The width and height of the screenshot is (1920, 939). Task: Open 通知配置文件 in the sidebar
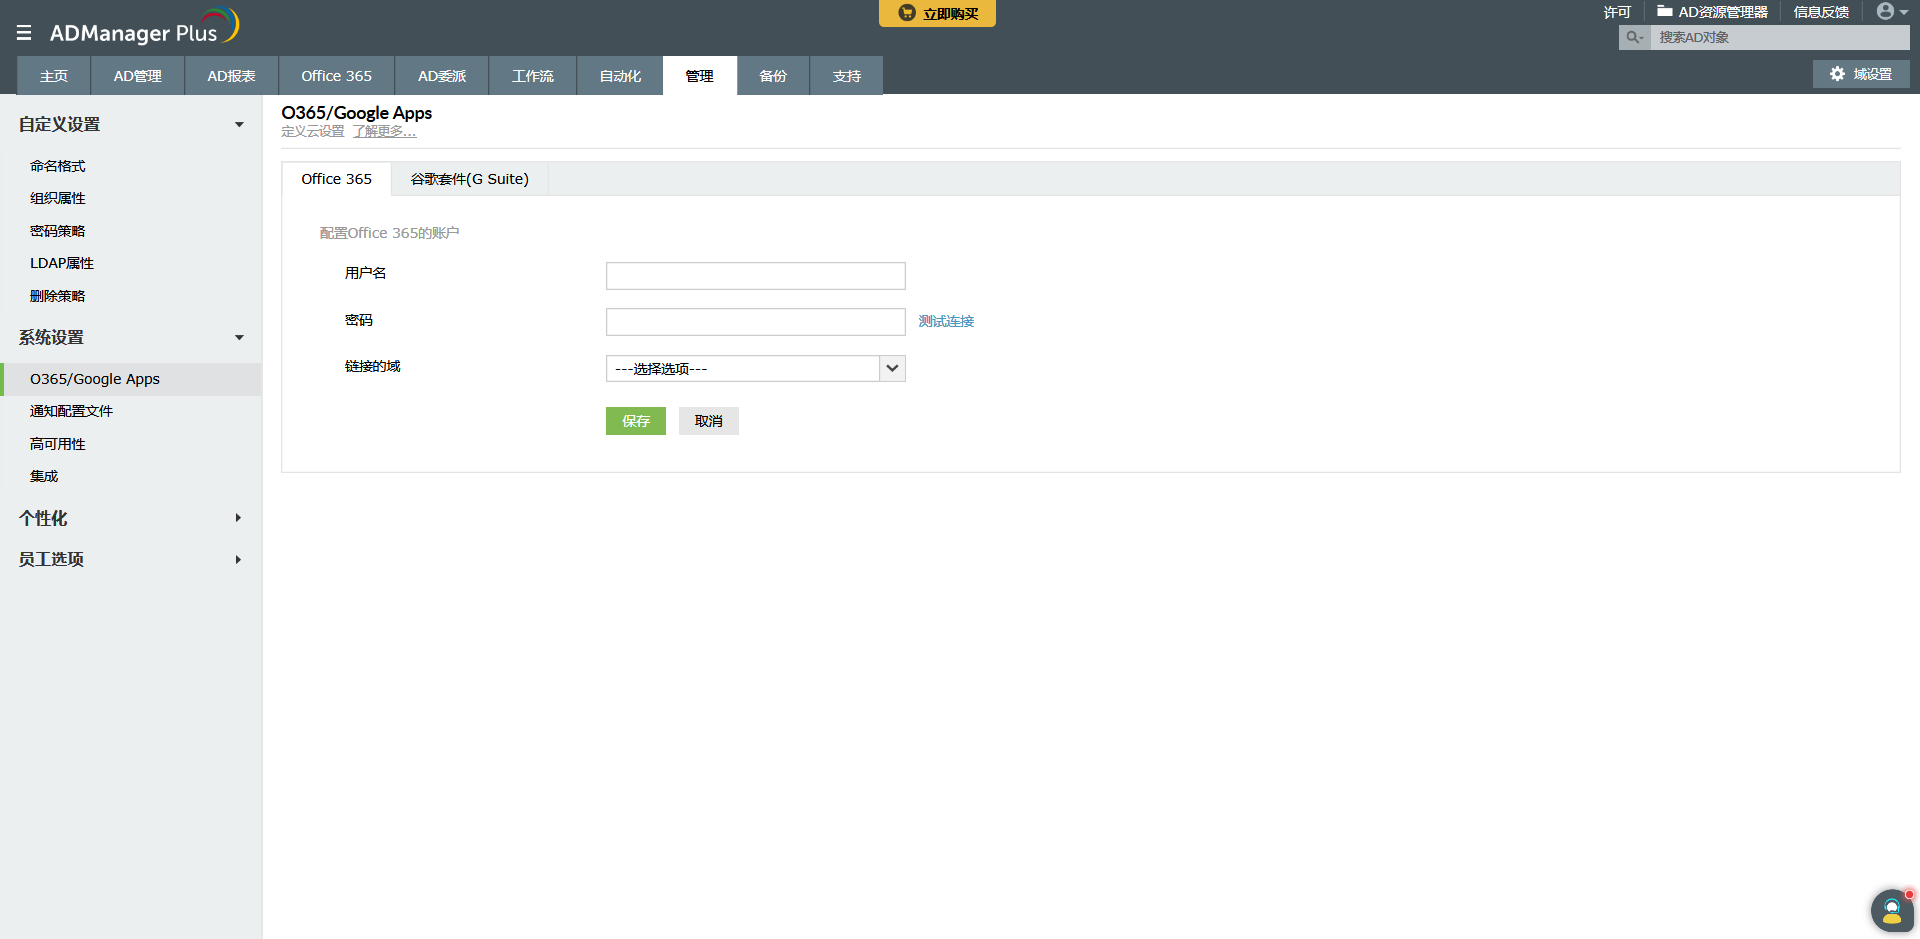tap(71, 411)
